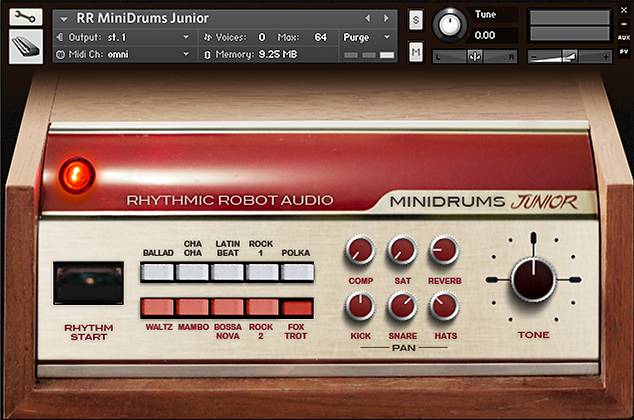Toggle the AUX button
634x420 pixels.
click(623, 38)
